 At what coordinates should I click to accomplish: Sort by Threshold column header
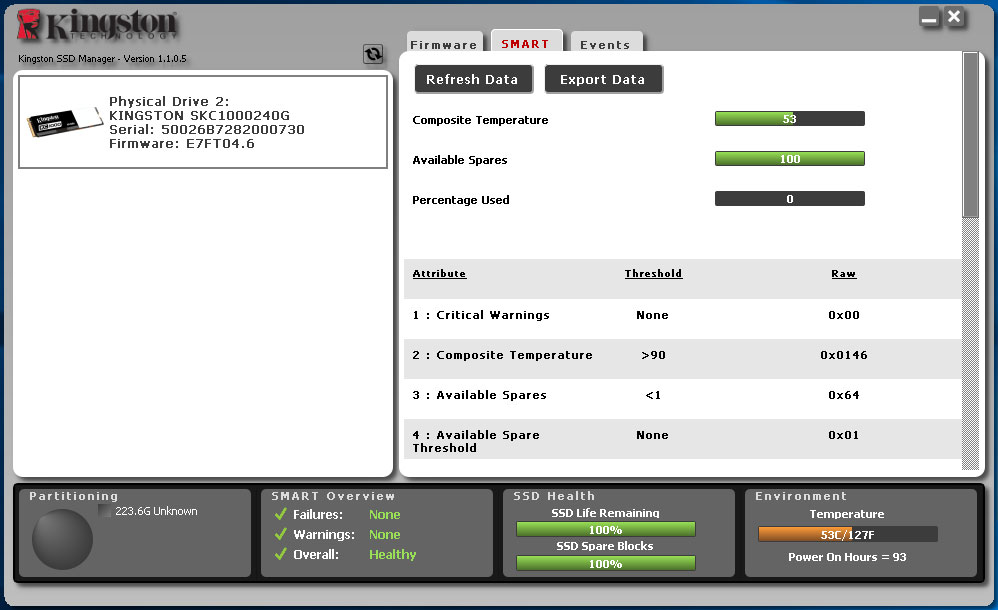(x=653, y=274)
